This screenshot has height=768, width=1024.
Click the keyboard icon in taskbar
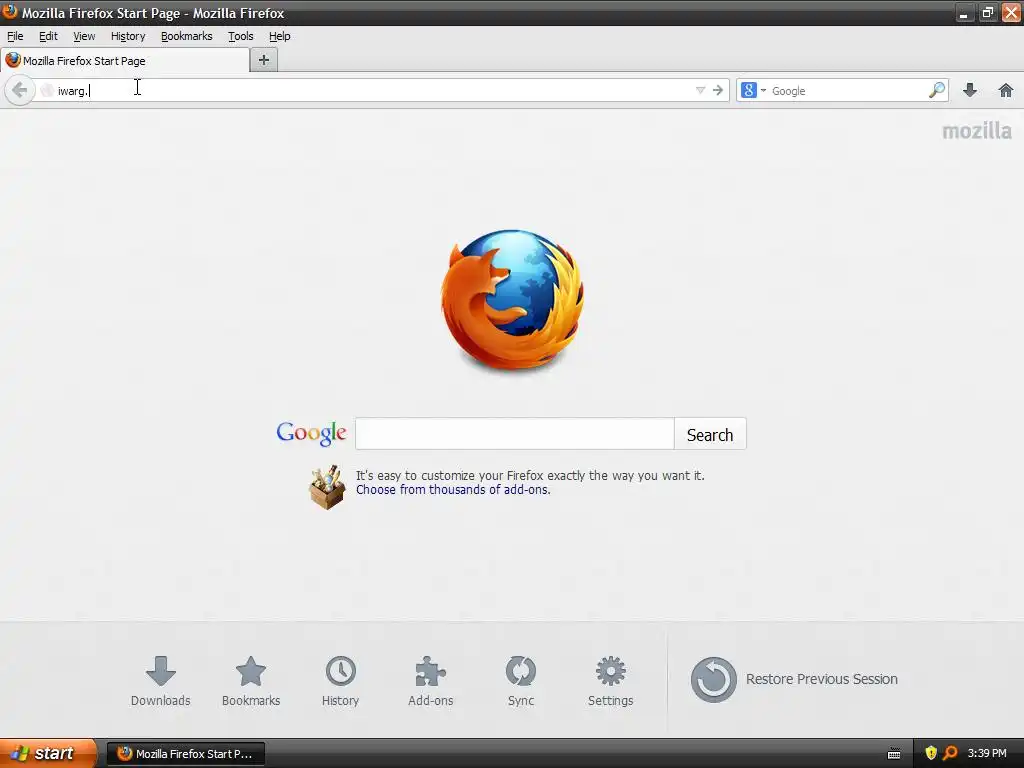894,754
